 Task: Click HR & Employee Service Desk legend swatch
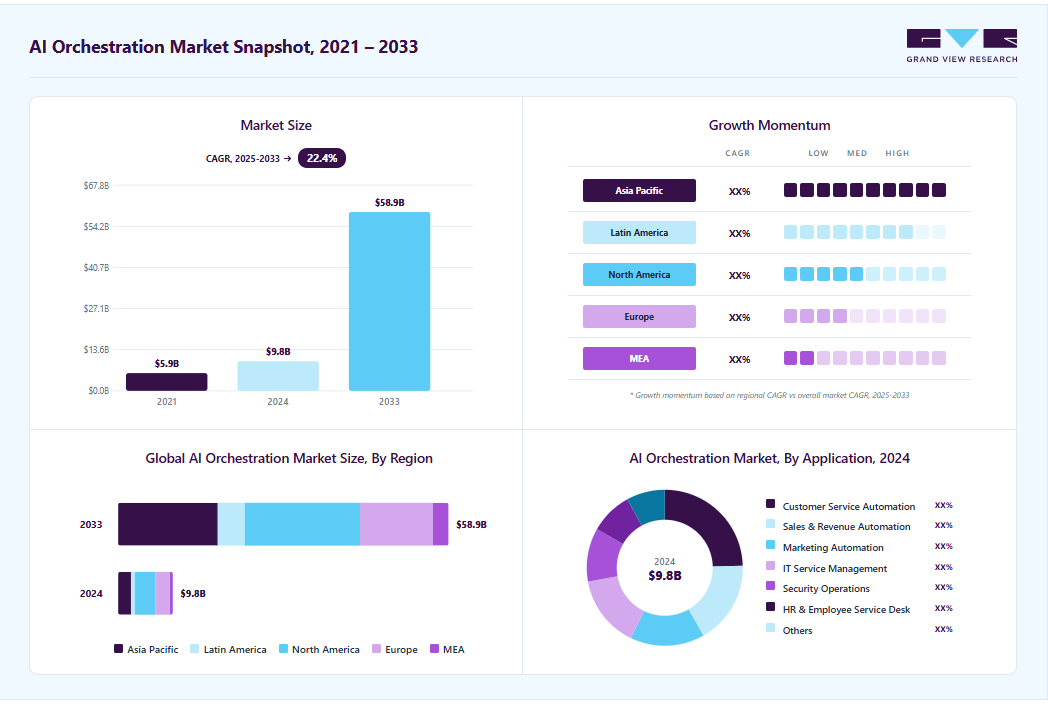pos(770,607)
